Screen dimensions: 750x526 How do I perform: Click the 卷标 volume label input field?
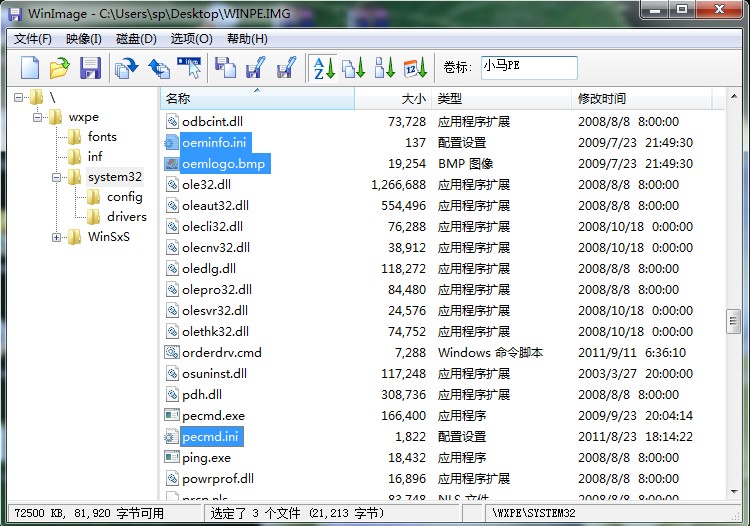click(529, 67)
